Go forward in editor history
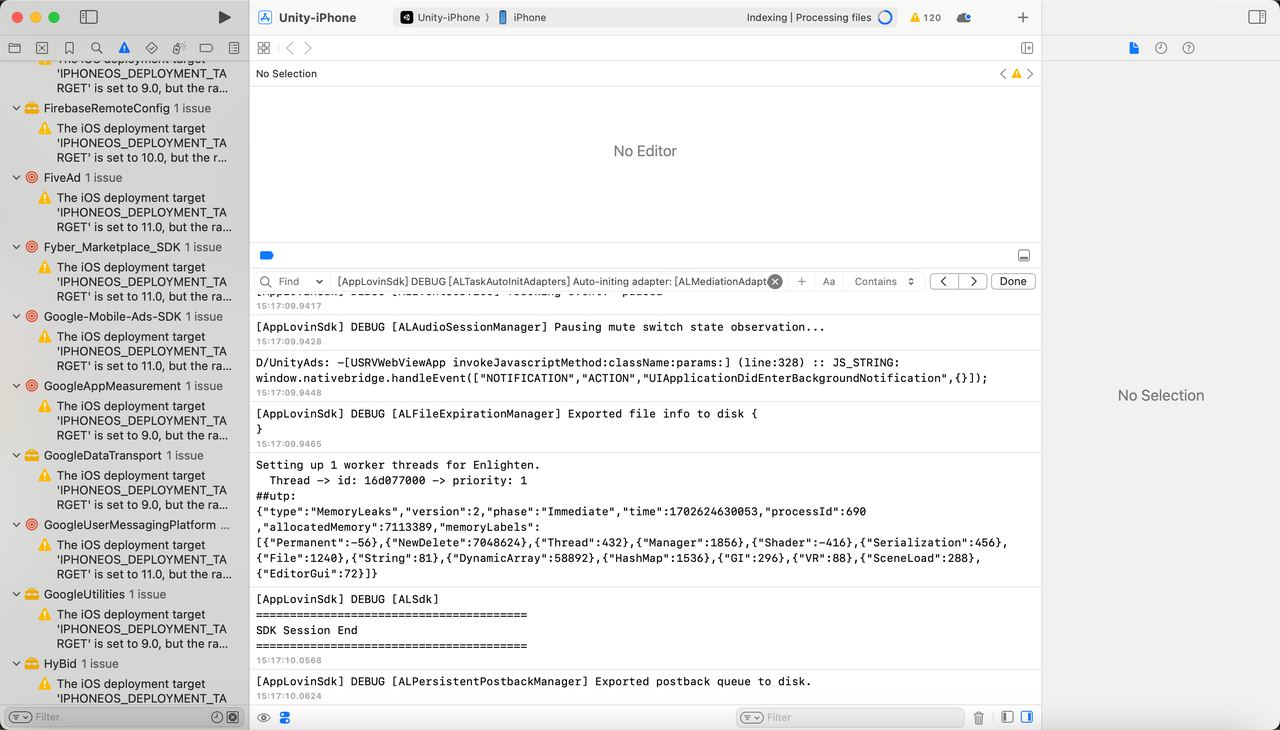This screenshot has height=730, width=1280. (308, 48)
